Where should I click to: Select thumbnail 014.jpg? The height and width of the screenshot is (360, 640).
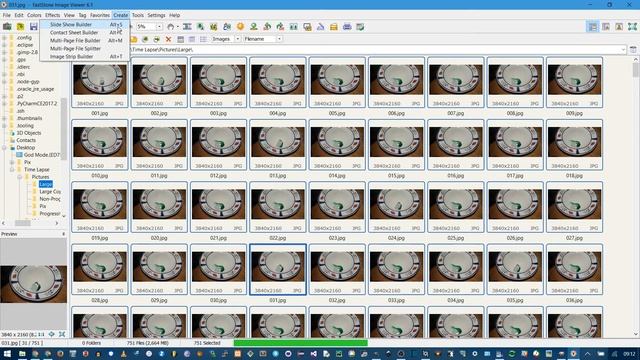coord(337,145)
